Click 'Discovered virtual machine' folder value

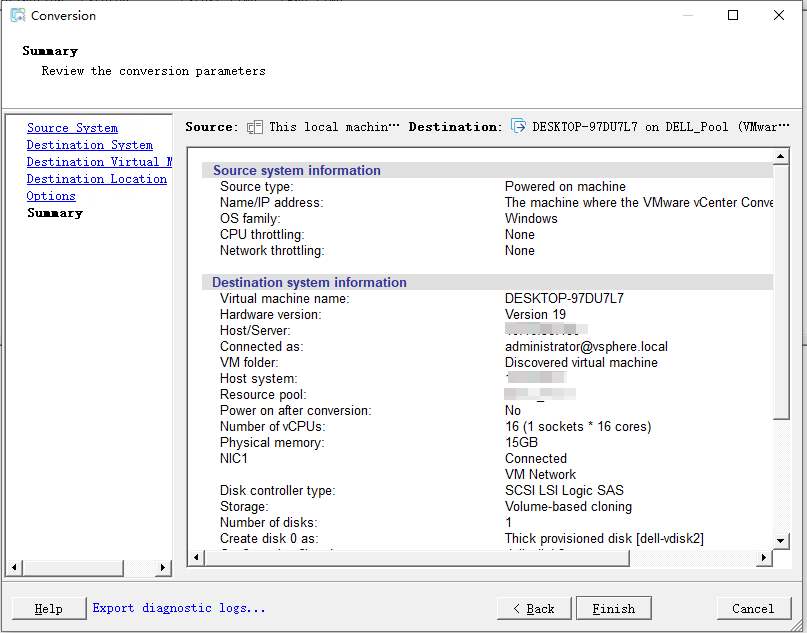coord(581,362)
